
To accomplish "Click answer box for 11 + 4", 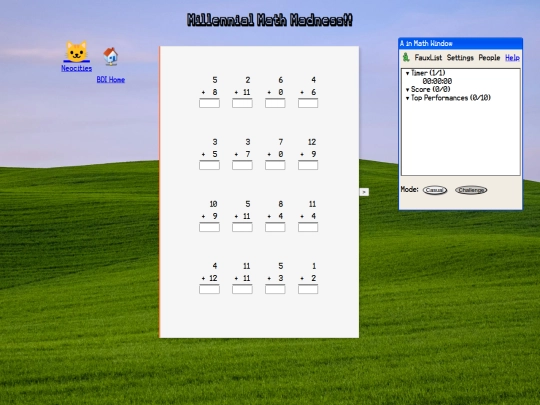I will (x=308, y=227).
